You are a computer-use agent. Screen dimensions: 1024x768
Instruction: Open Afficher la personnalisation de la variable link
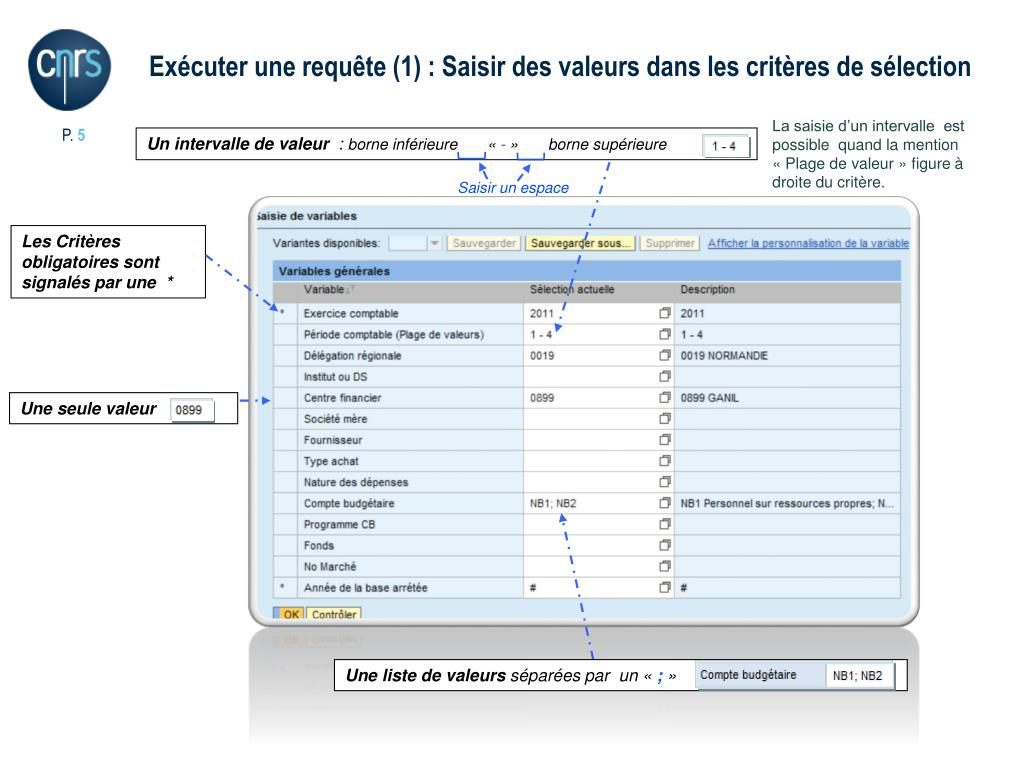pyautogui.click(x=808, y=243)
